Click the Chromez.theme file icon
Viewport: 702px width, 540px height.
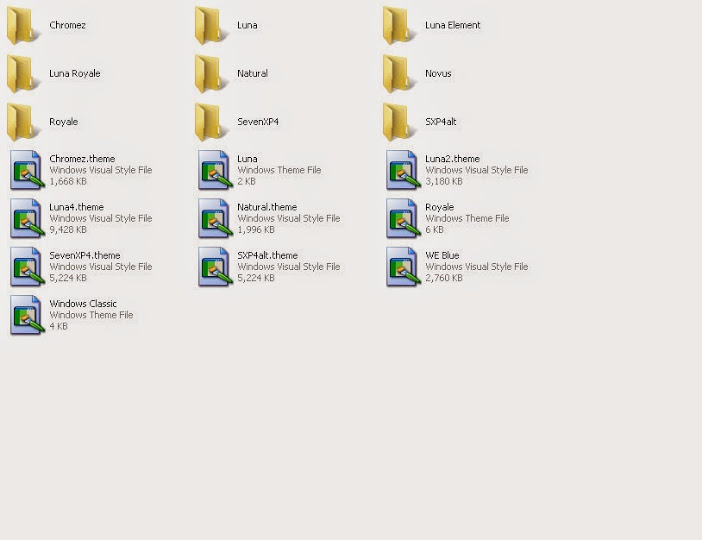click(27, 170)
